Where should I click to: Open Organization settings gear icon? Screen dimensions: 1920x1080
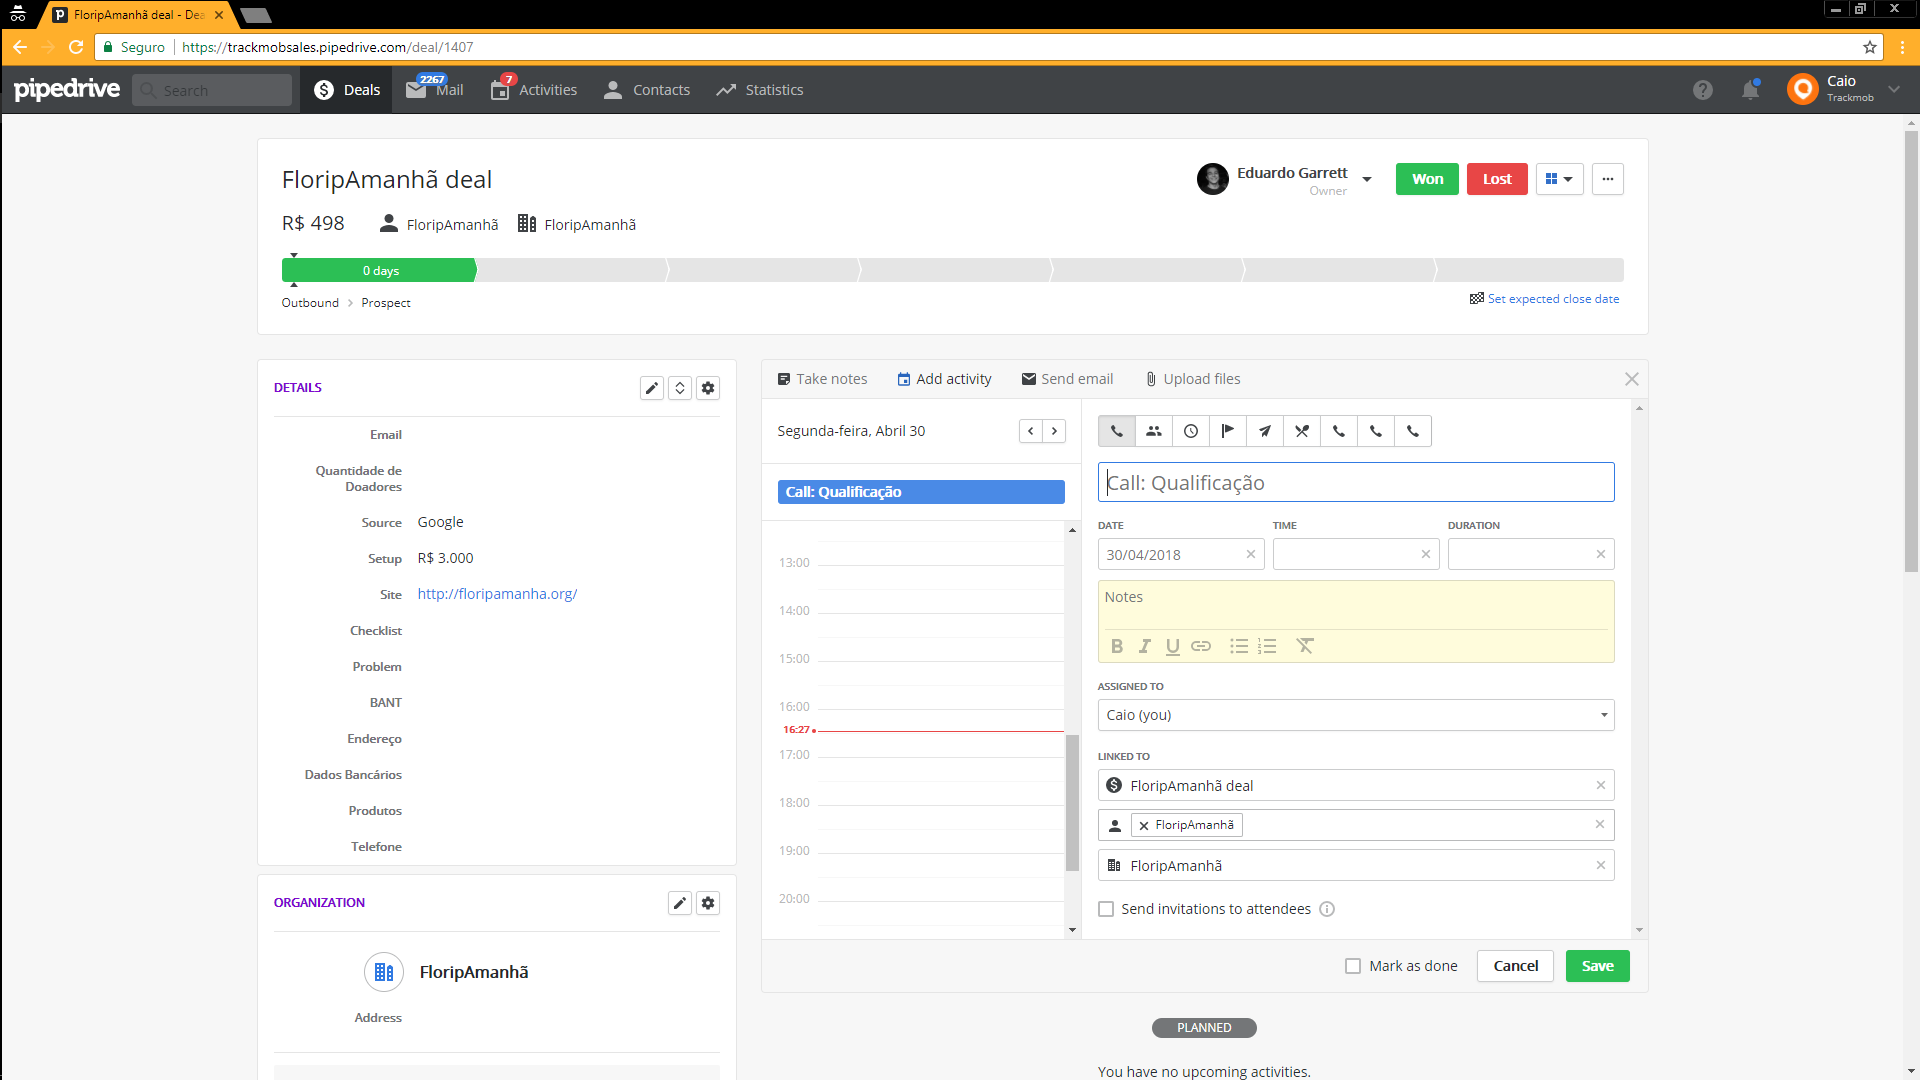click(x=708, y=903)
